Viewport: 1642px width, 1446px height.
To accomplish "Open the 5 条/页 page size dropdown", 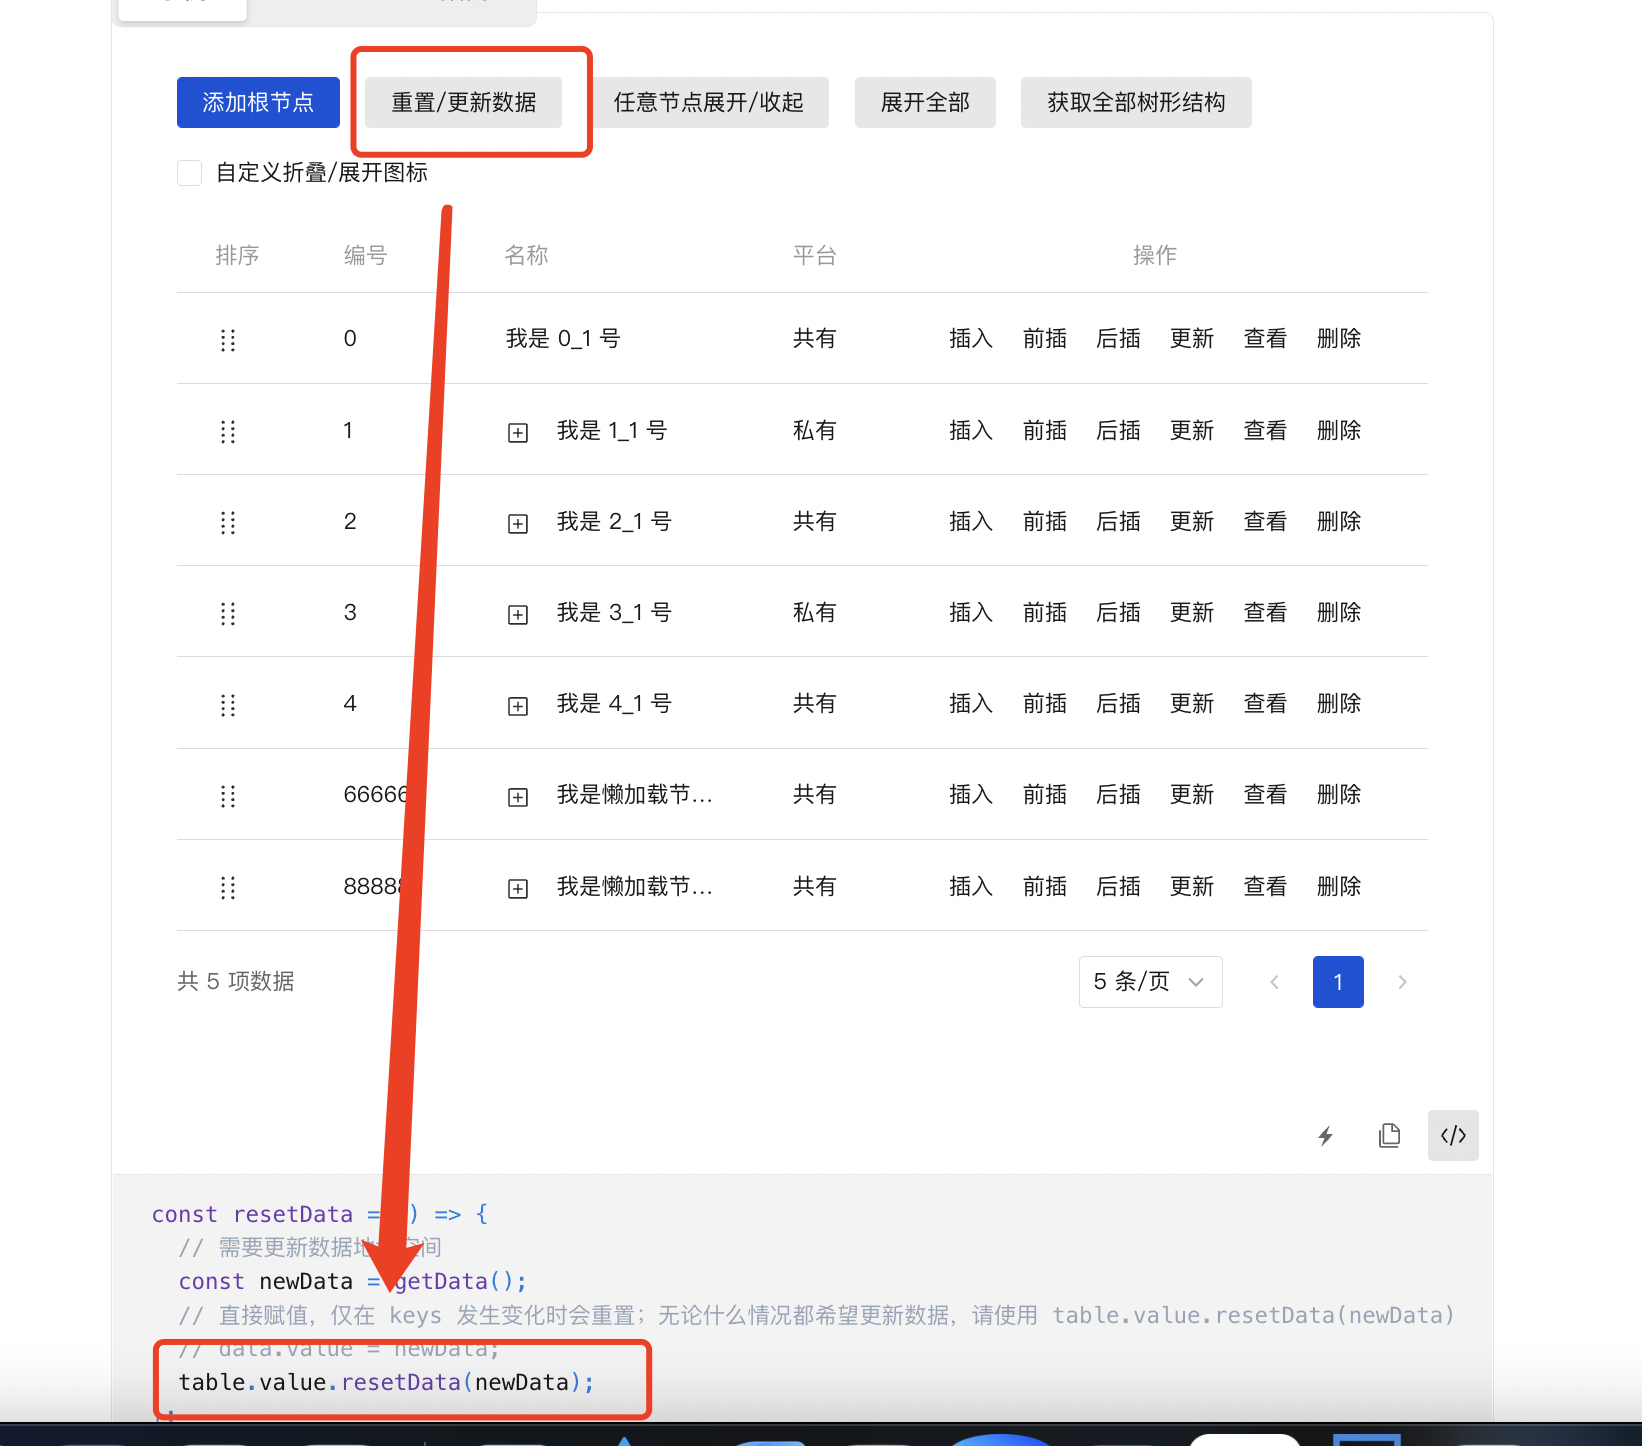I will pyautogui.click(x=1149, y=982).
